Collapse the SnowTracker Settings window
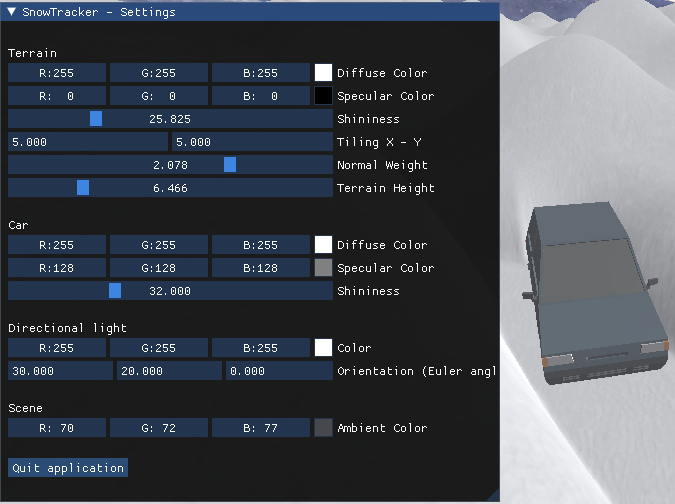The width and height of the screenshot is (675, 504). (12, 12)
